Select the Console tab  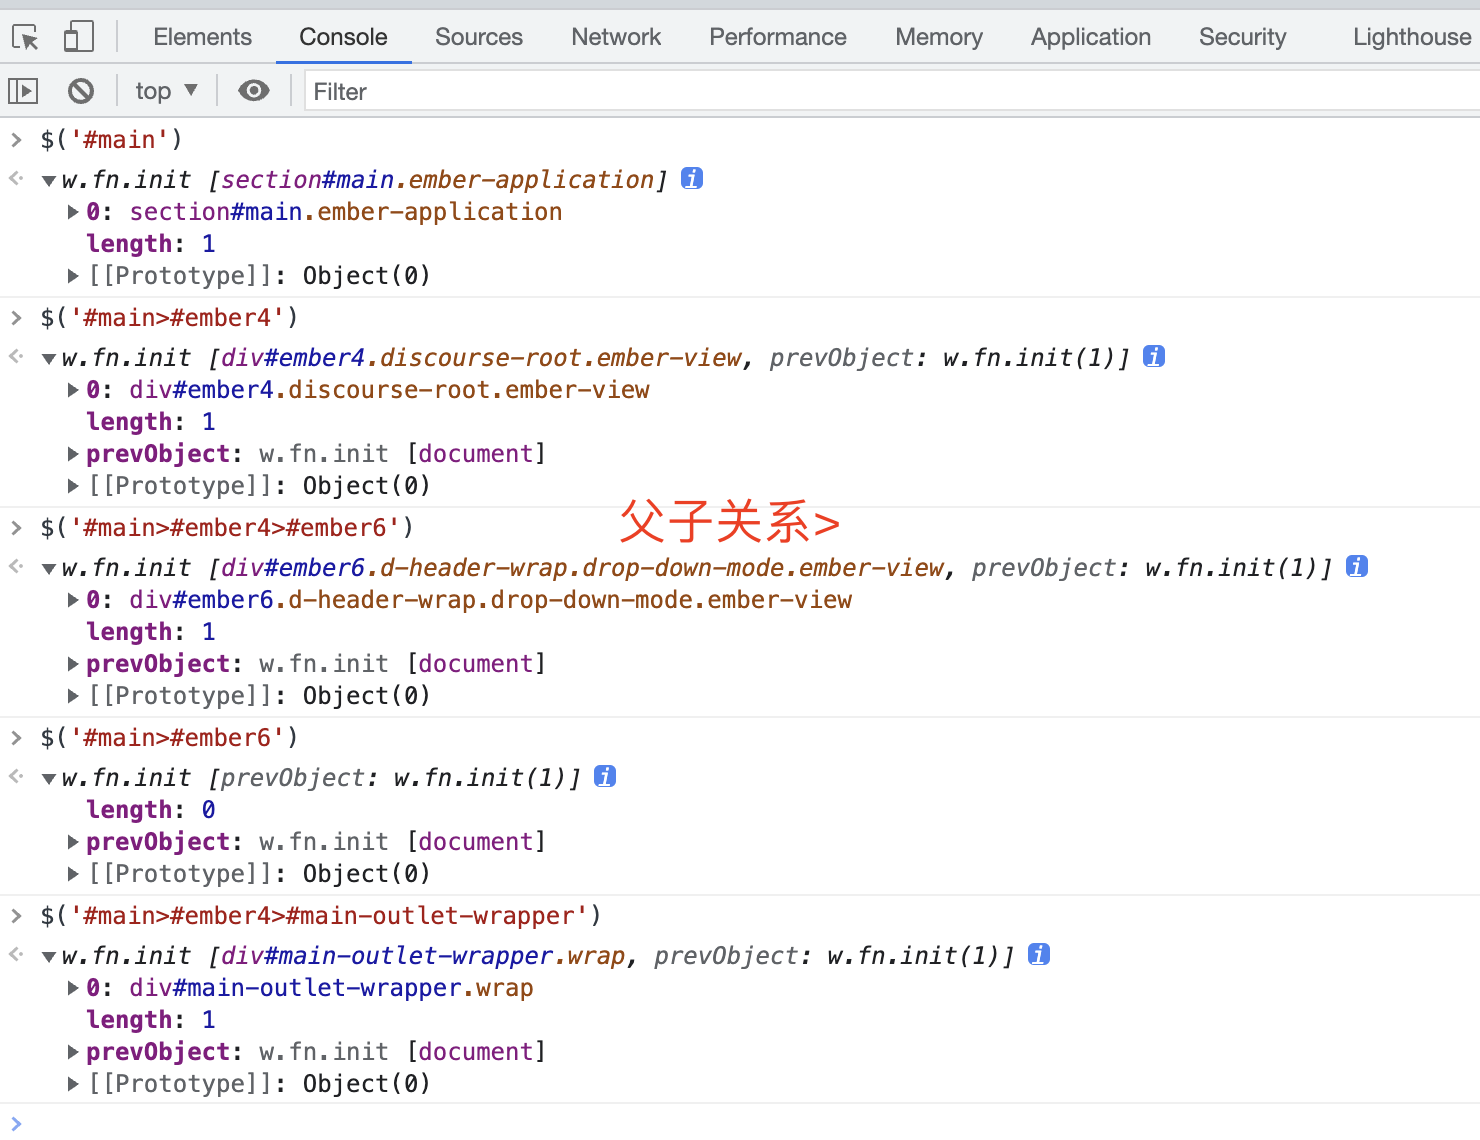[343, 37]
